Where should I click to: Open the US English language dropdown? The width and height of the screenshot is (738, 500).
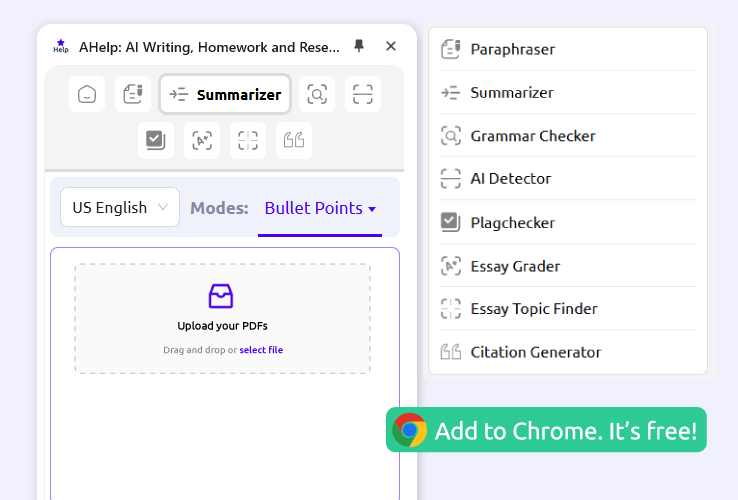(120, 207)
